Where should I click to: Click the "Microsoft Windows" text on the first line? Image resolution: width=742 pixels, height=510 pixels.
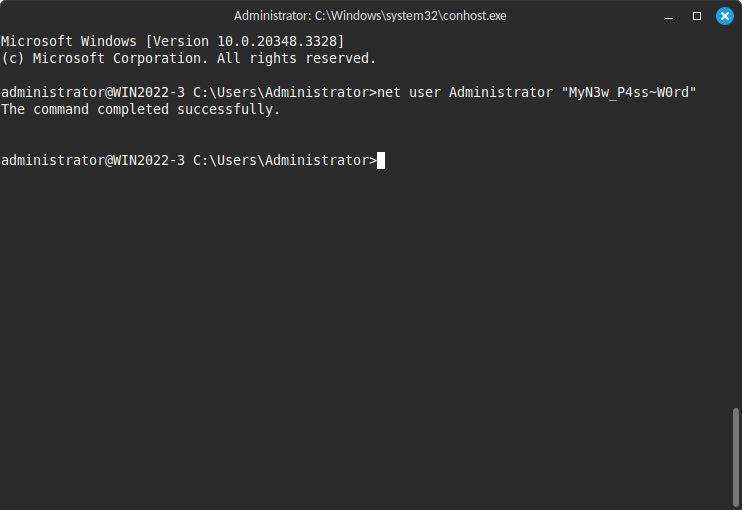[x=68, y=41]
